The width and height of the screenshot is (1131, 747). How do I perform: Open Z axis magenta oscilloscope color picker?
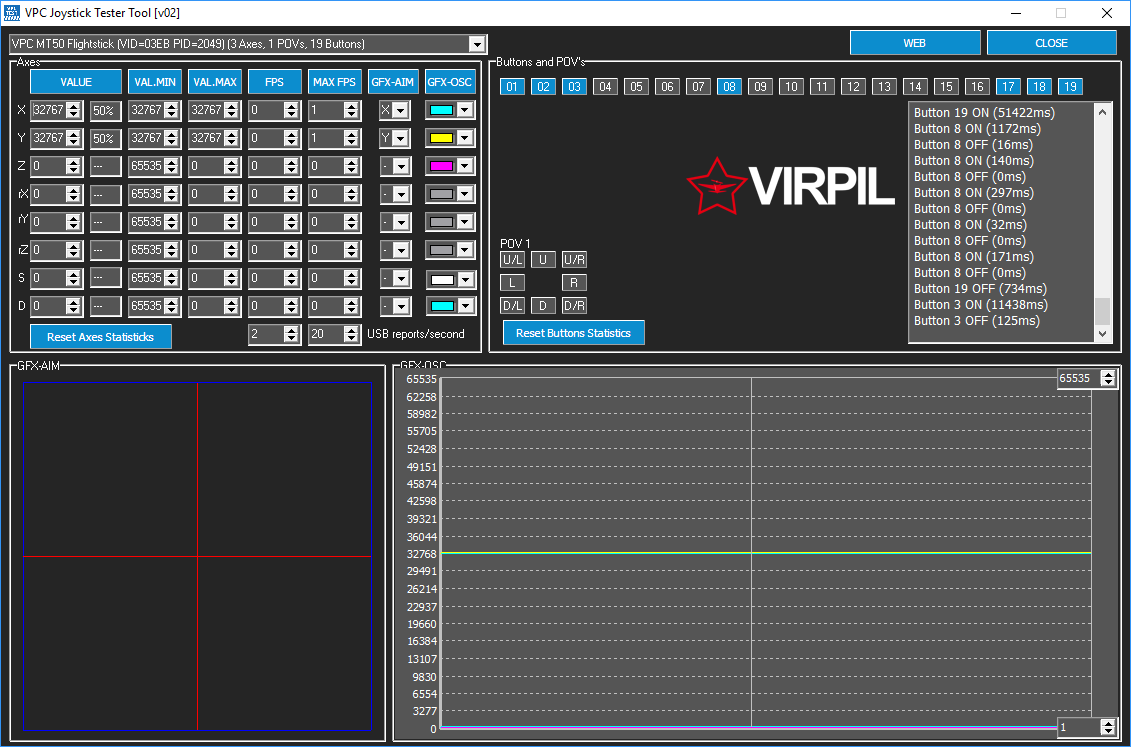pos(450,167)
